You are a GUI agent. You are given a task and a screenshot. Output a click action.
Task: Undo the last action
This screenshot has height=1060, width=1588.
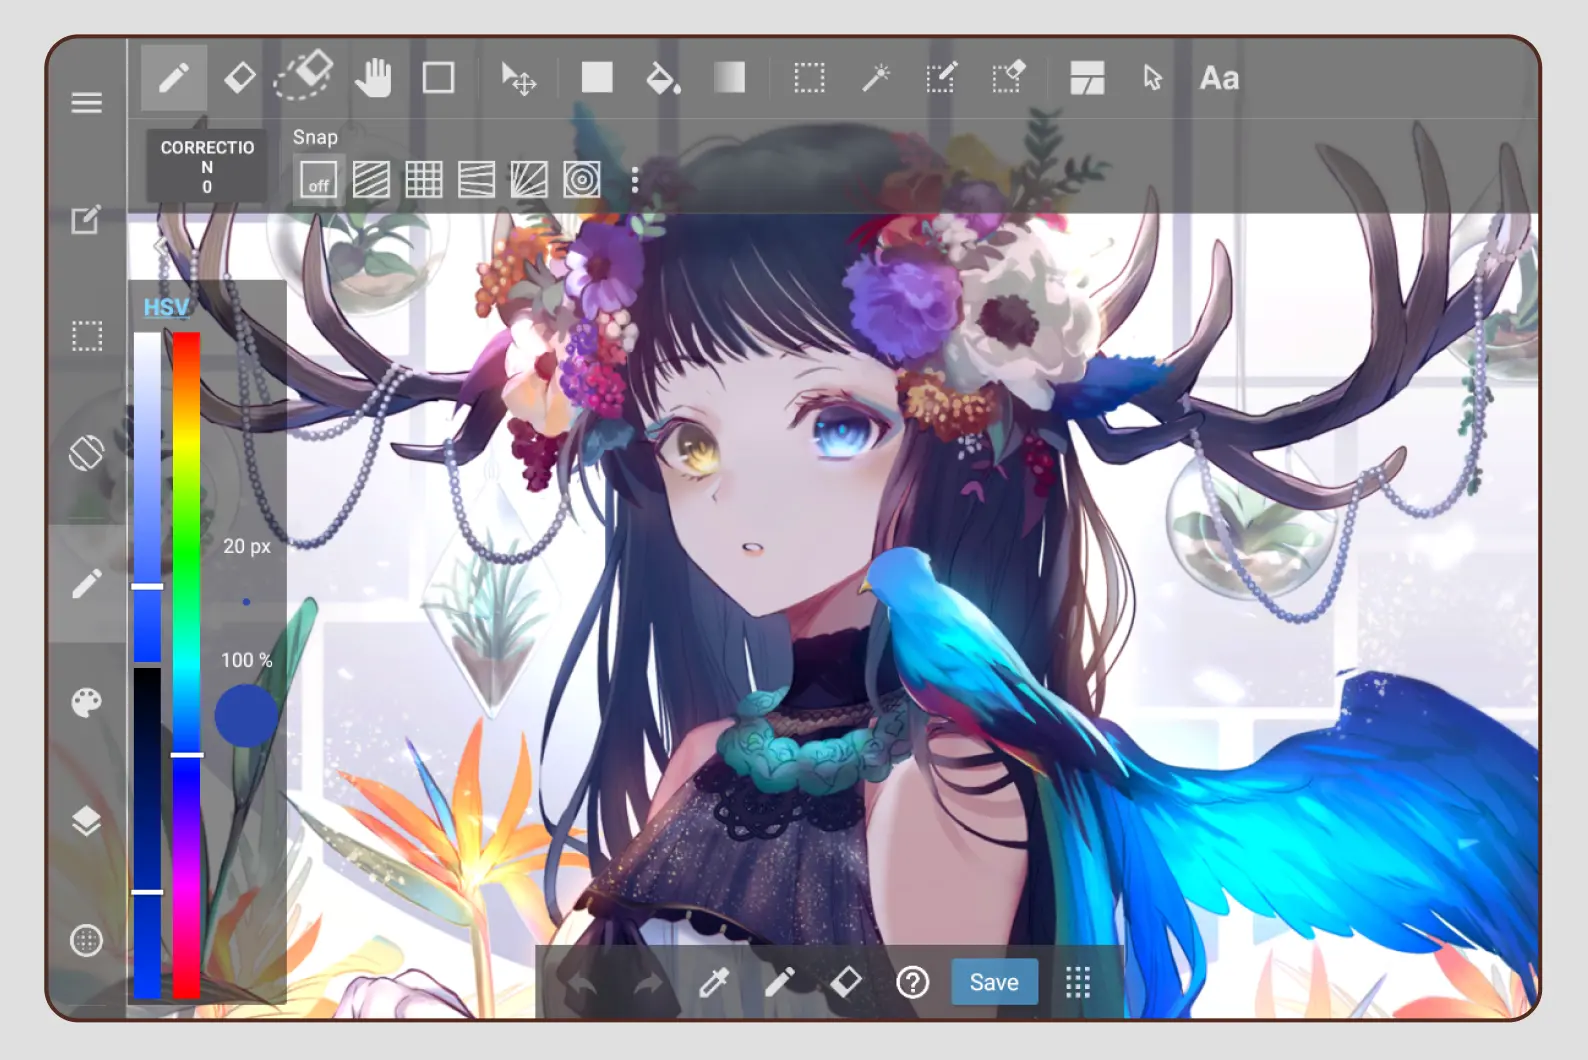click(x=582, y=983)
